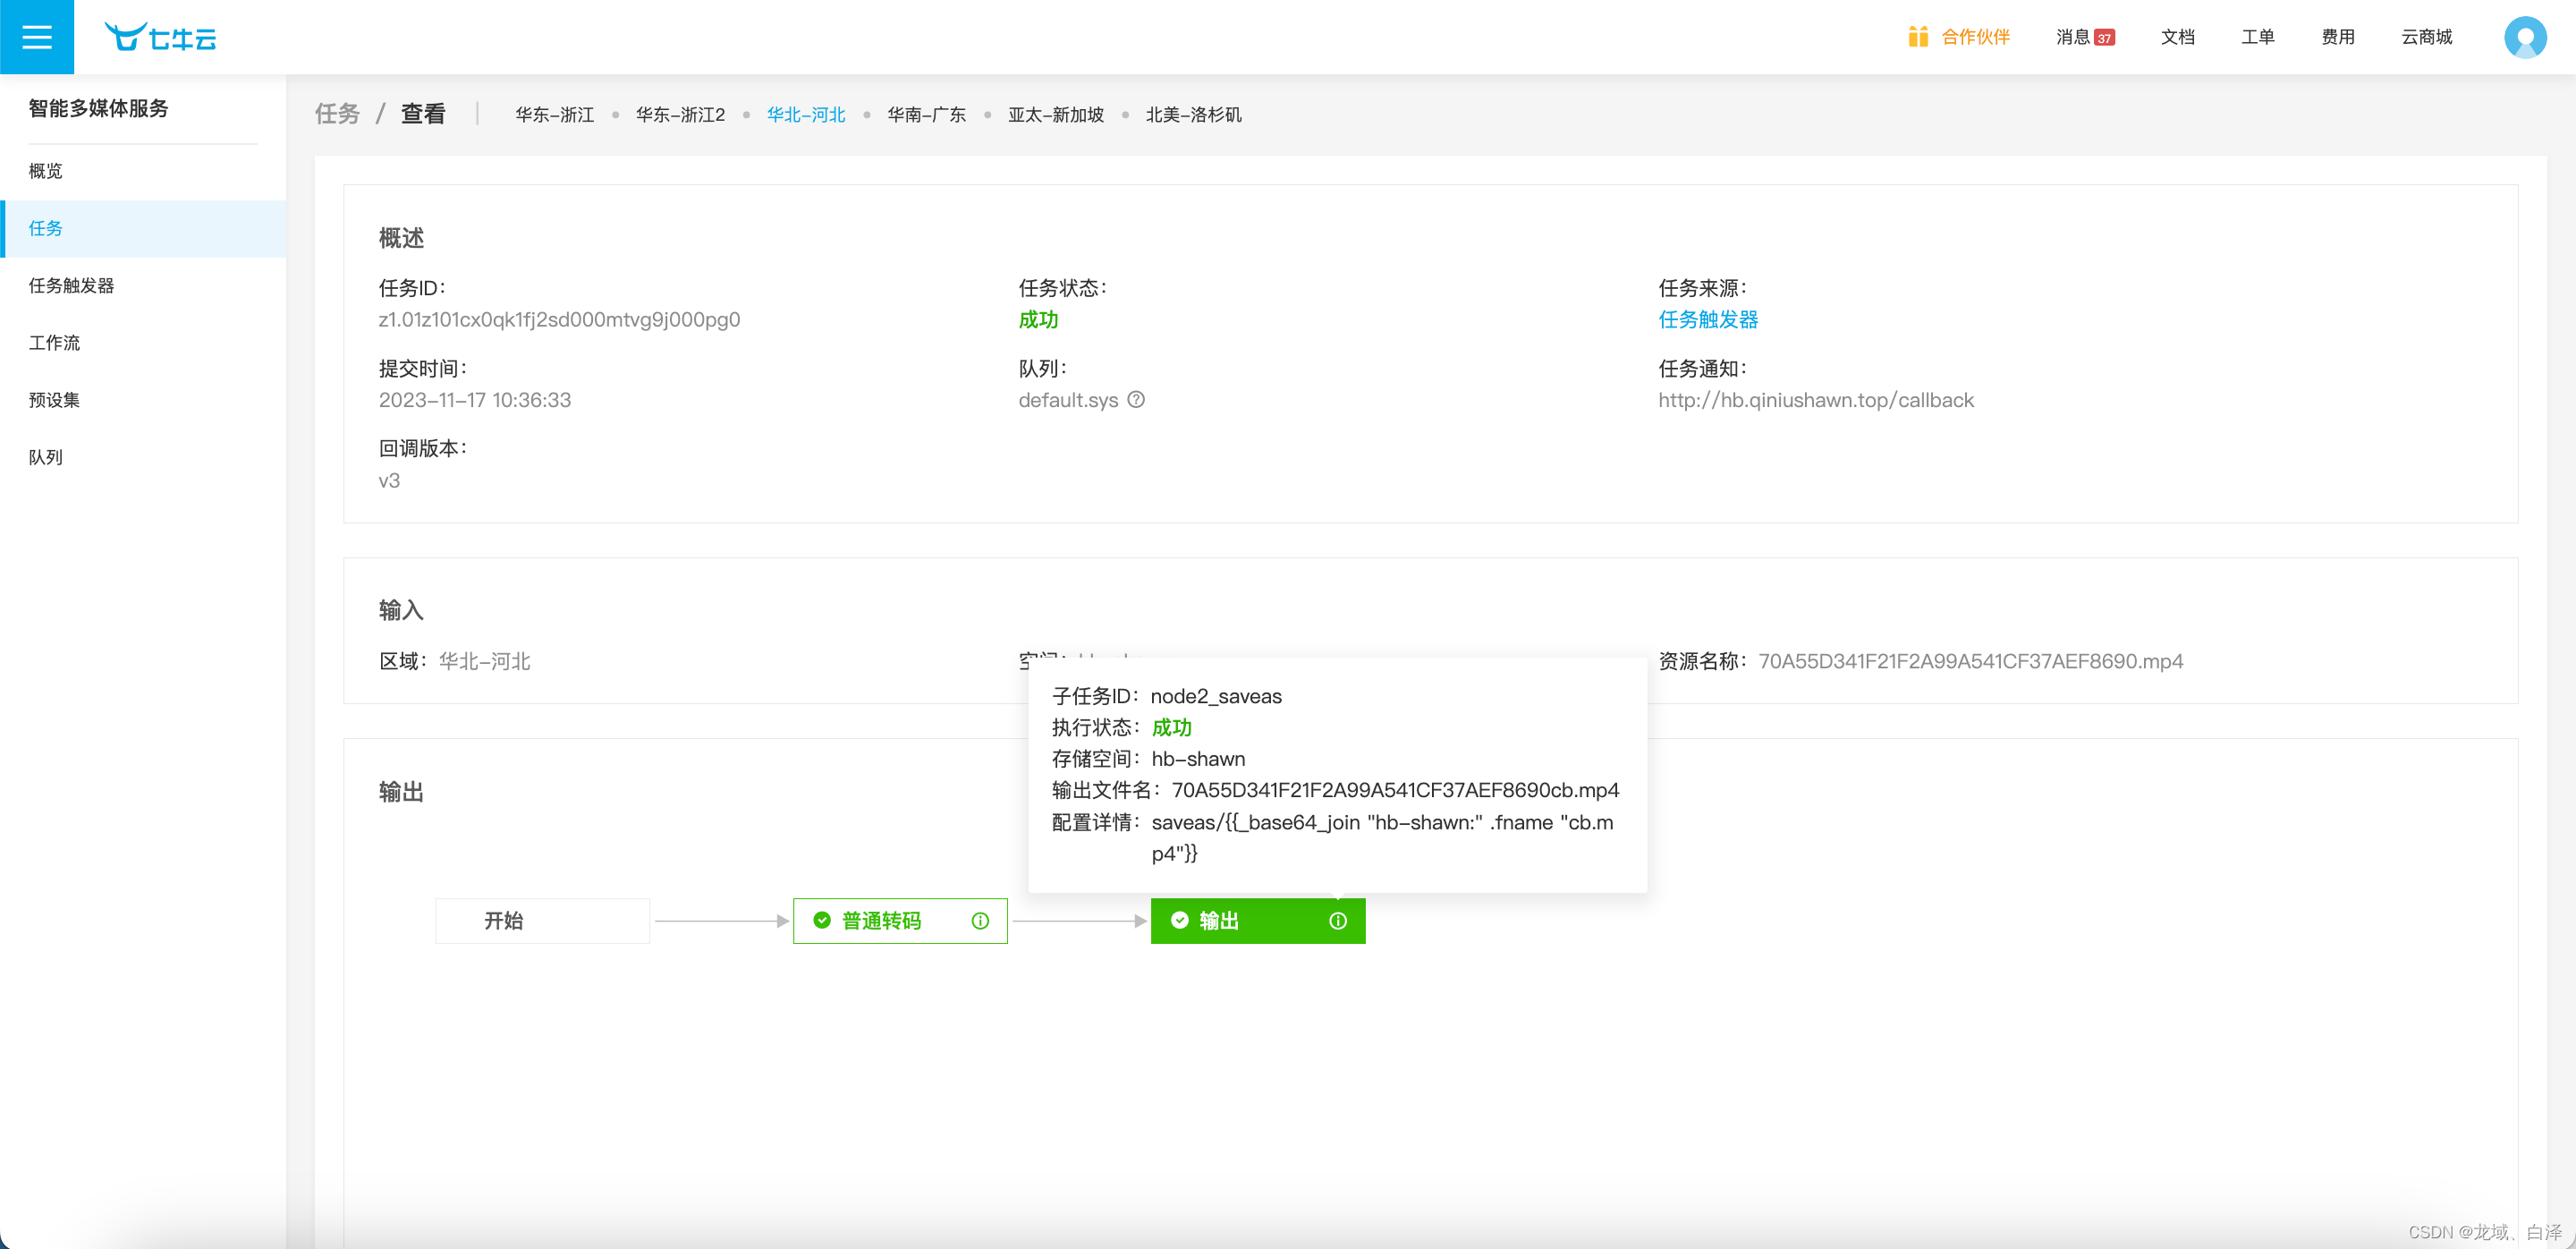The height and width of the screenshot is (1249, 2576).
Task: Click the gift icon beside 合作伙伴
Action: [1917, 37]
